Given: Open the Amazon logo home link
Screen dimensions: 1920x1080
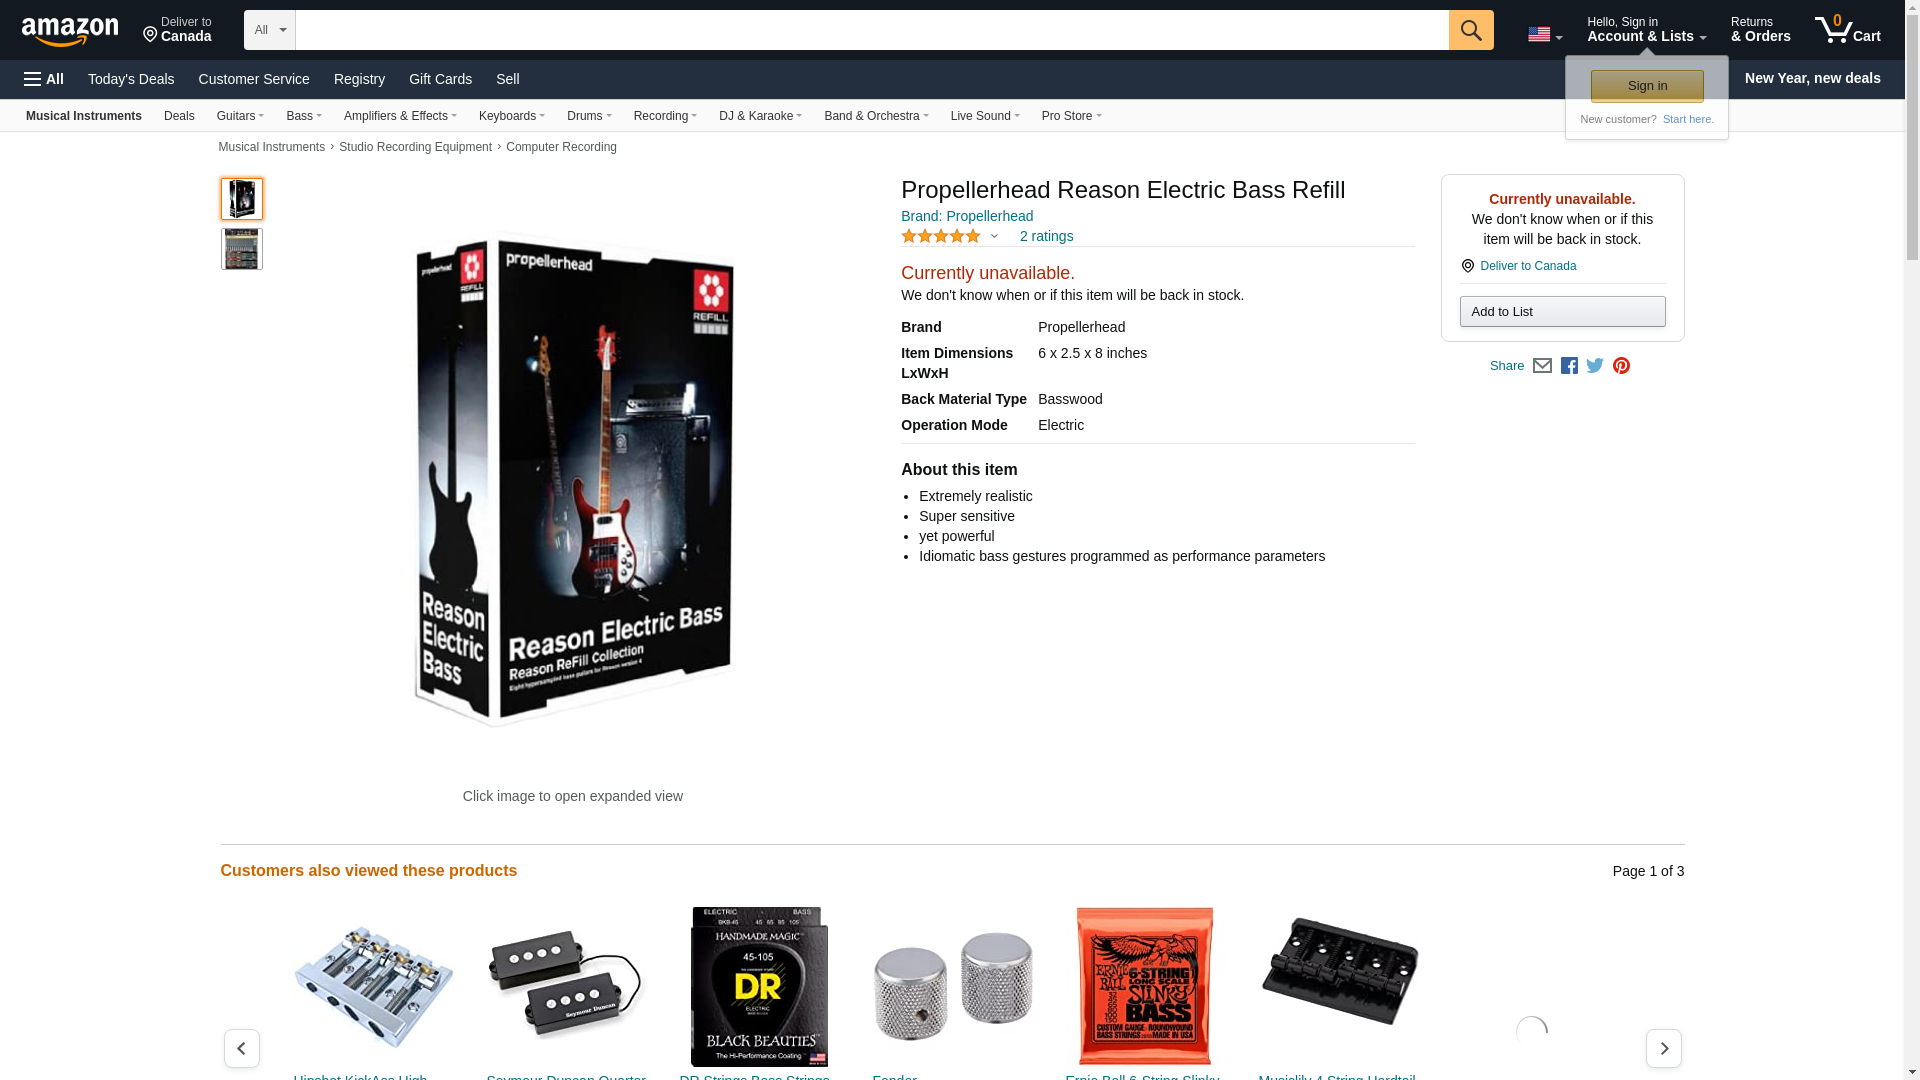Looking at the screenshot, I should pos(70,31).
